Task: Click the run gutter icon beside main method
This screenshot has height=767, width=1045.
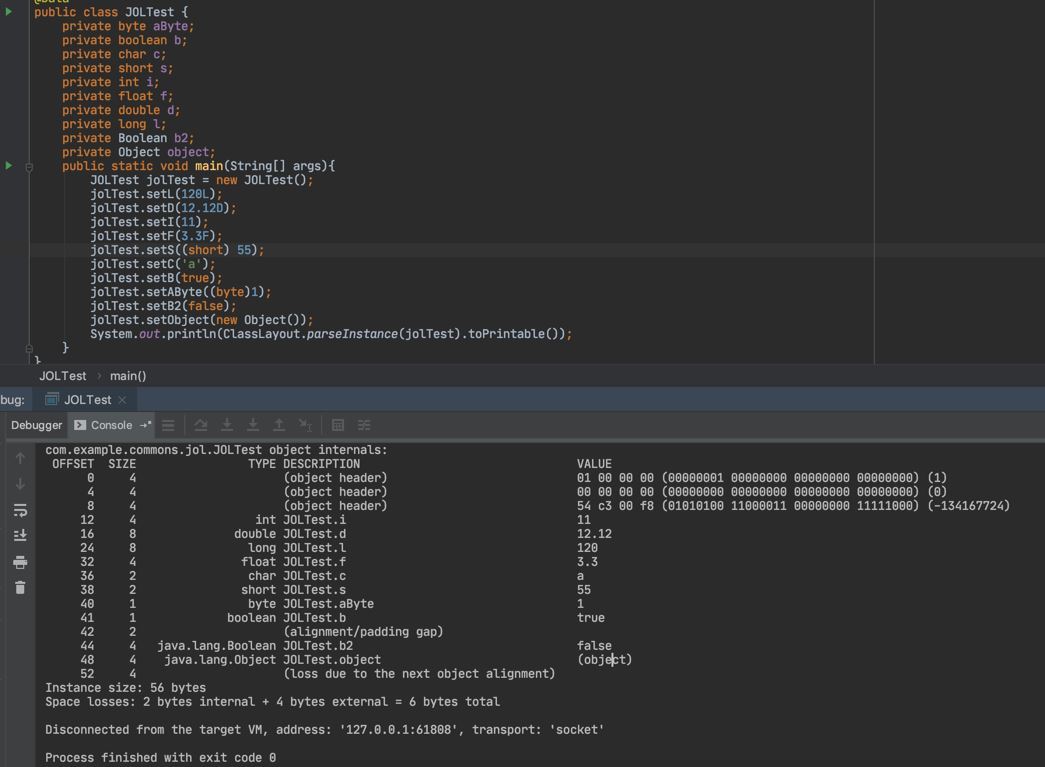Action: coord(9,166)
